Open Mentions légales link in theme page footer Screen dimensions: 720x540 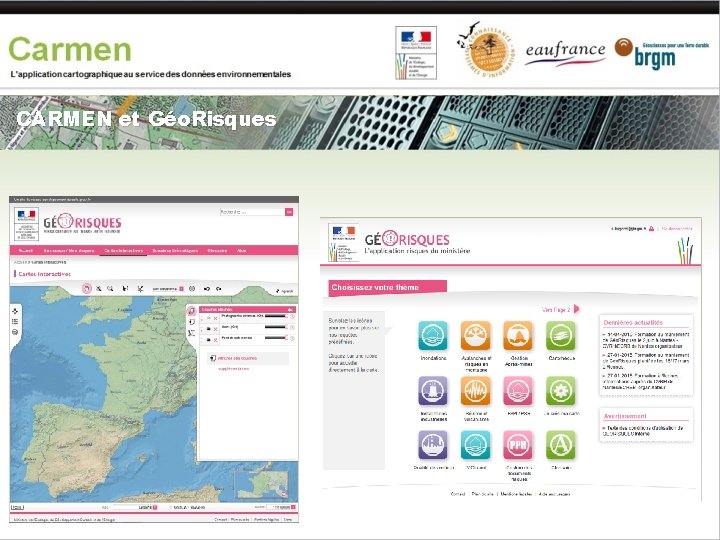click(516, 494)
